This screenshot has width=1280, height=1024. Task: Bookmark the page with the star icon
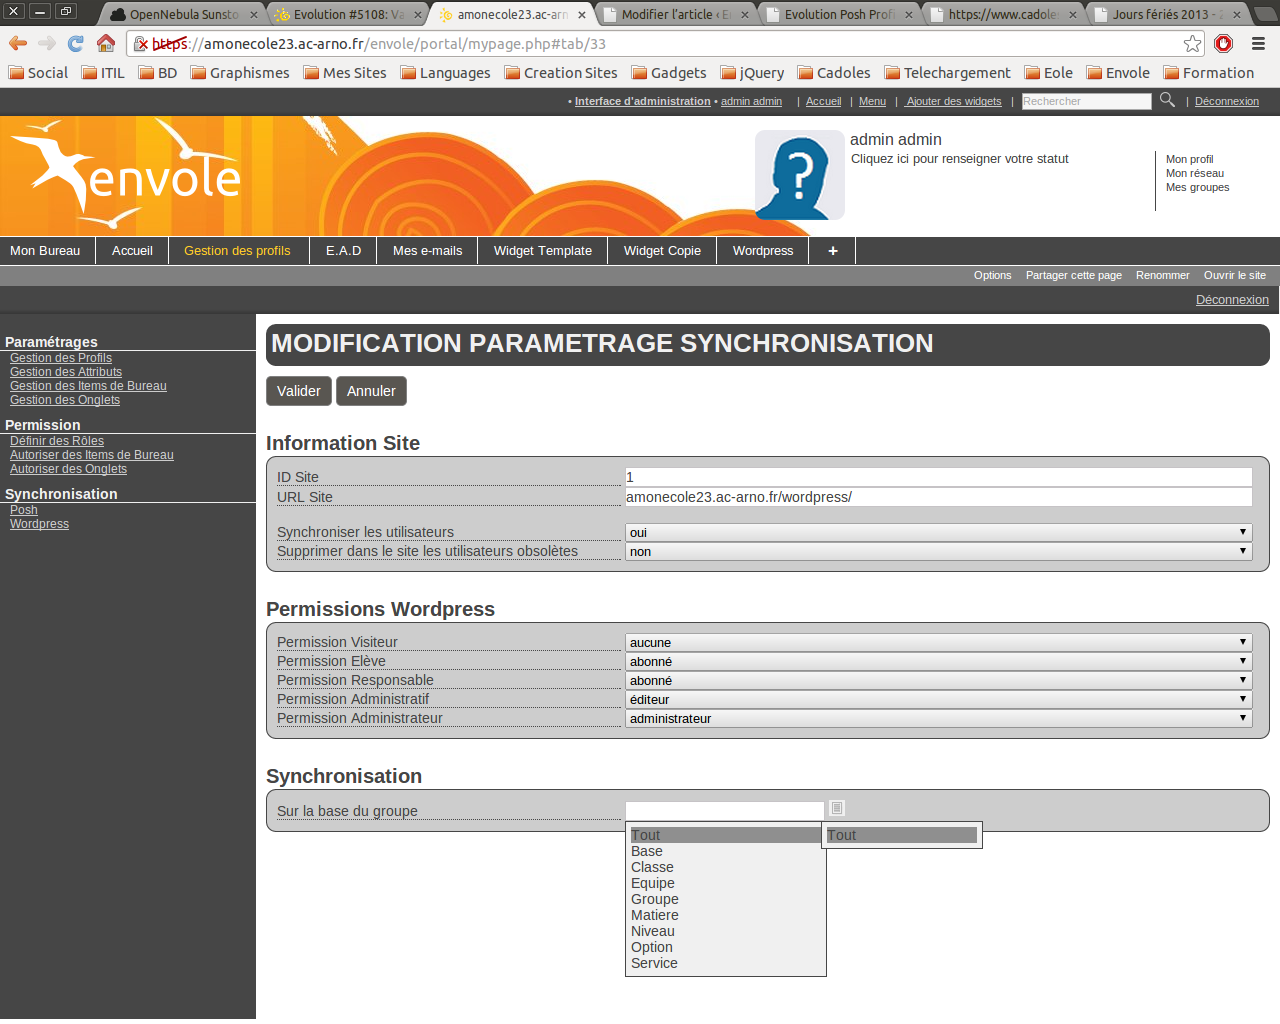pyautogui.click(x=1192, y=43)
